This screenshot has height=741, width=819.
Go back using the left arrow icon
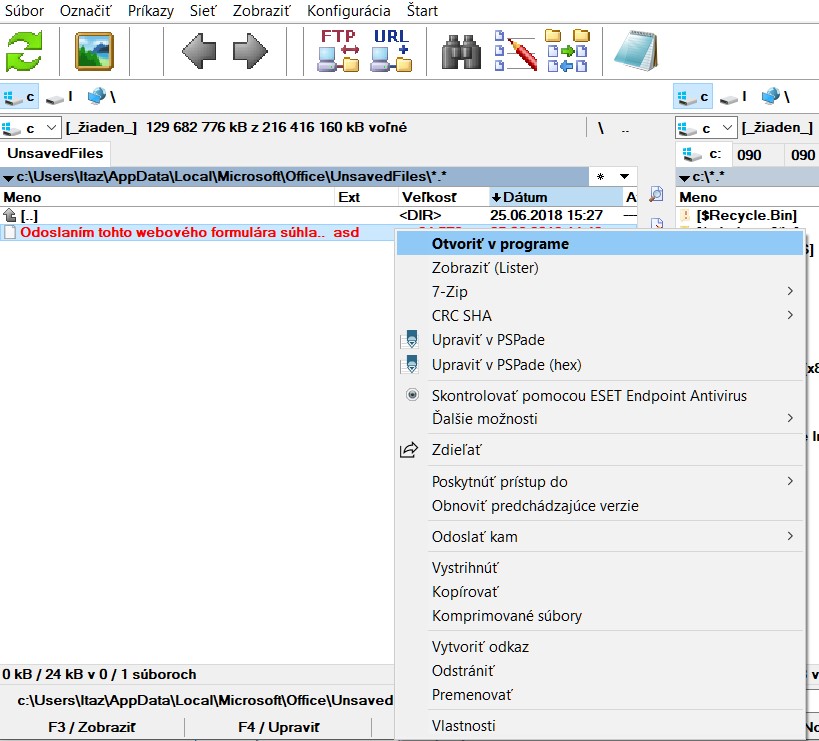coord(199,51)
